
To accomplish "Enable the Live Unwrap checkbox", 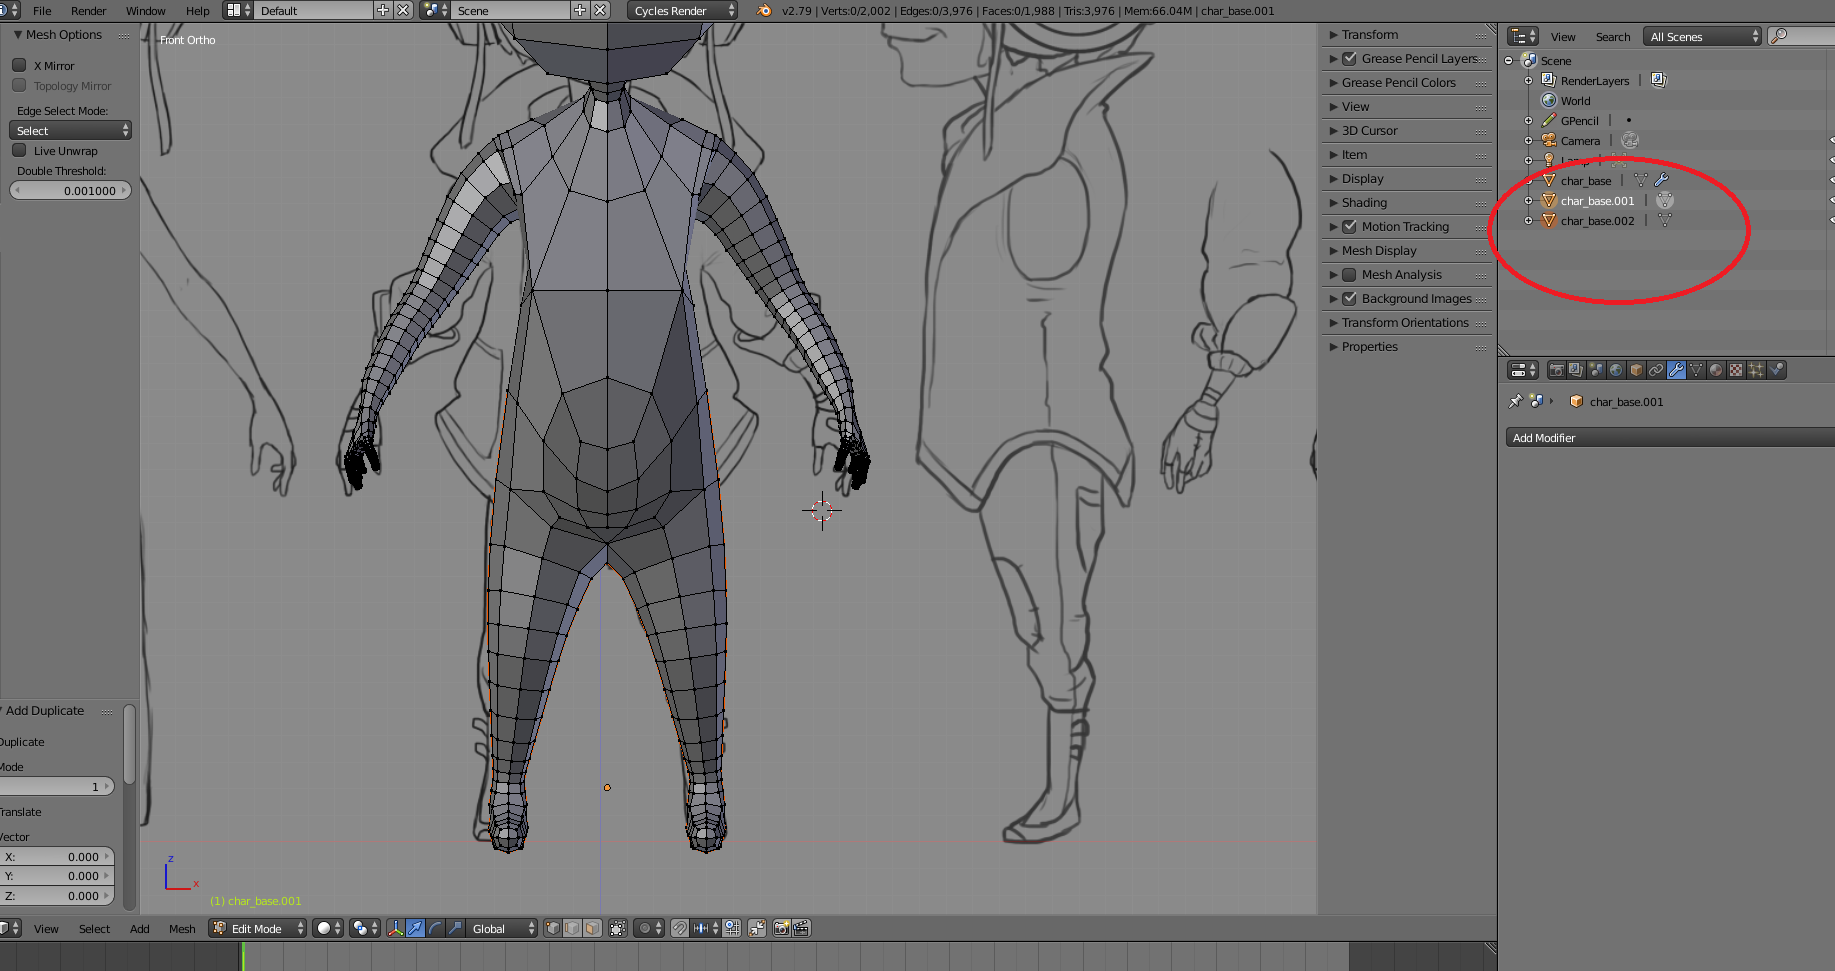I will pyautogui.click(x=19, y=151).
